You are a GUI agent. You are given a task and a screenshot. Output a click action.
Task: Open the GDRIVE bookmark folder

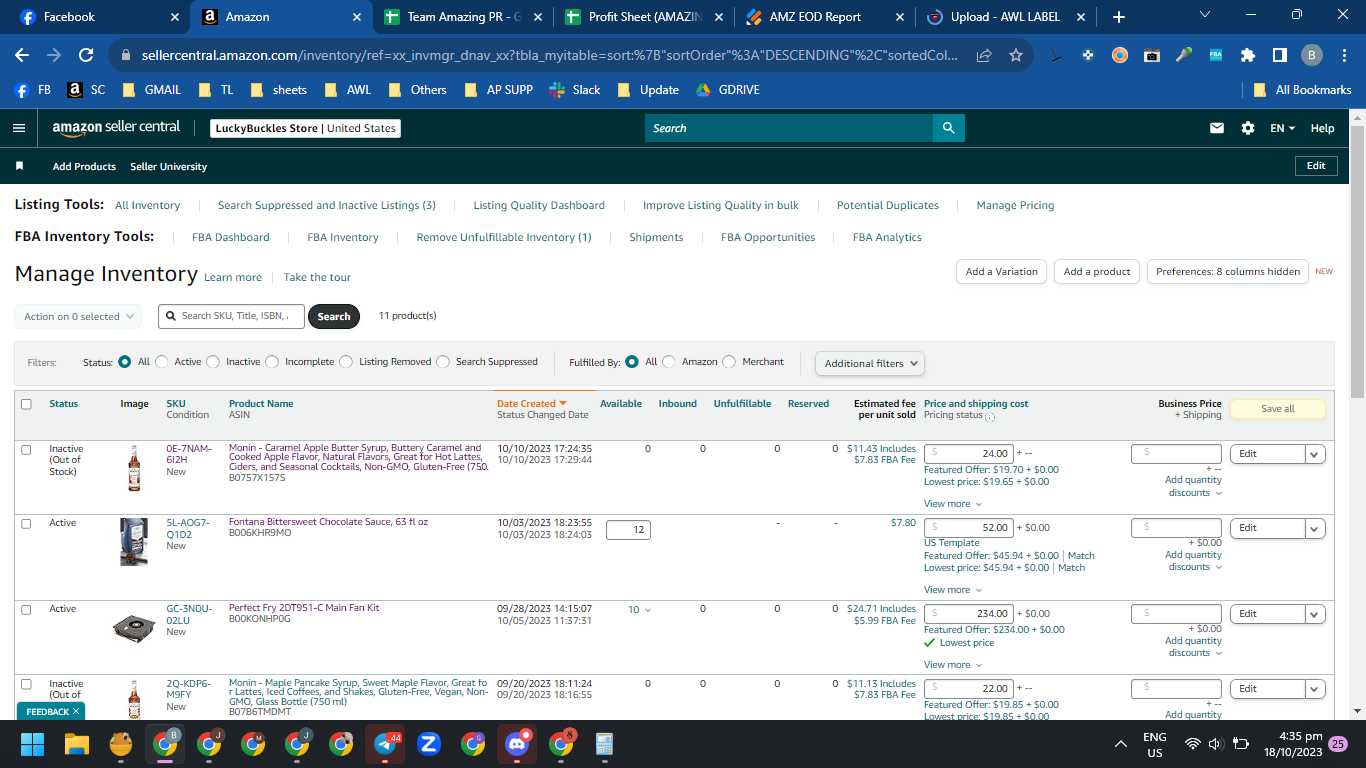point(728,90)
